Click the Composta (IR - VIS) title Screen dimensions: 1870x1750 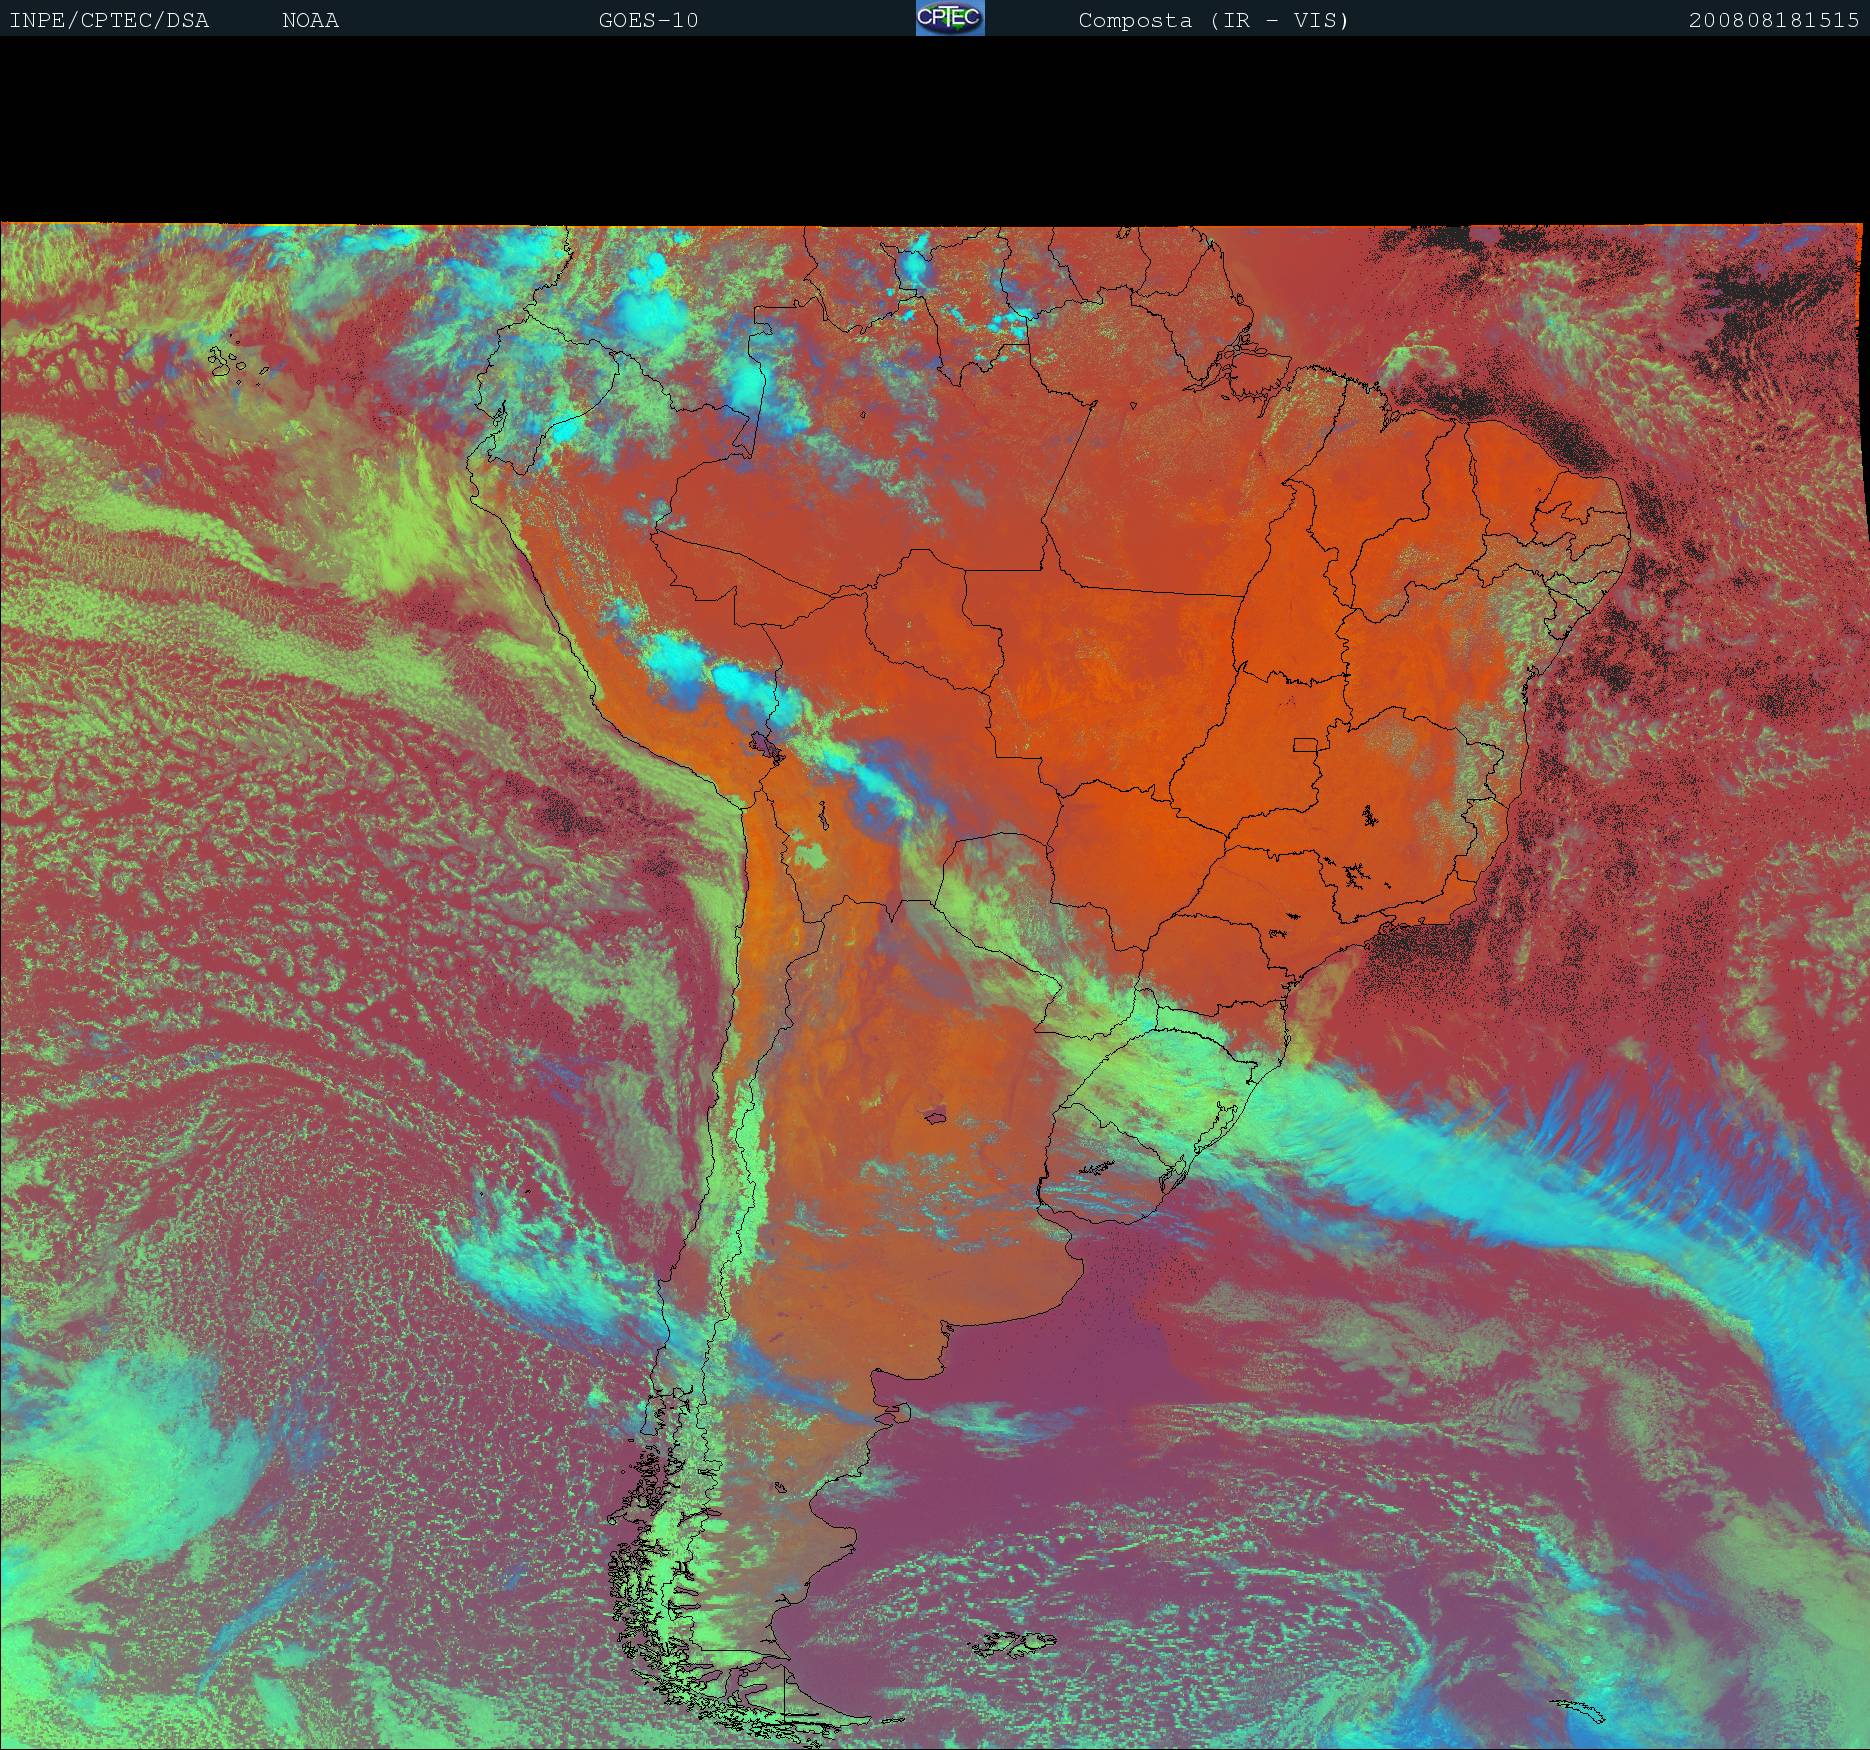coord(1213,20)
